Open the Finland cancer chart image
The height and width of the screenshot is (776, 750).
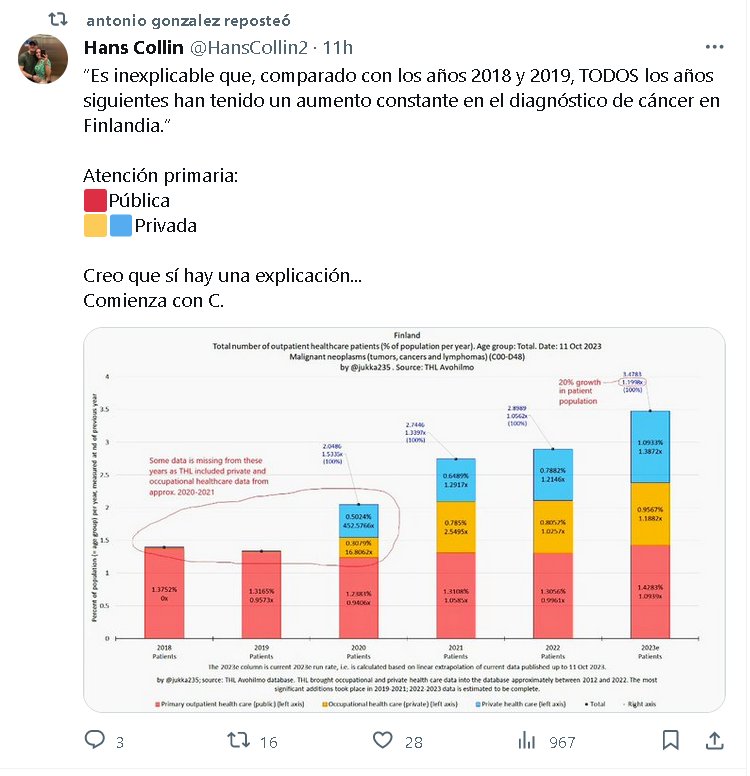click(x=404, y=520)
